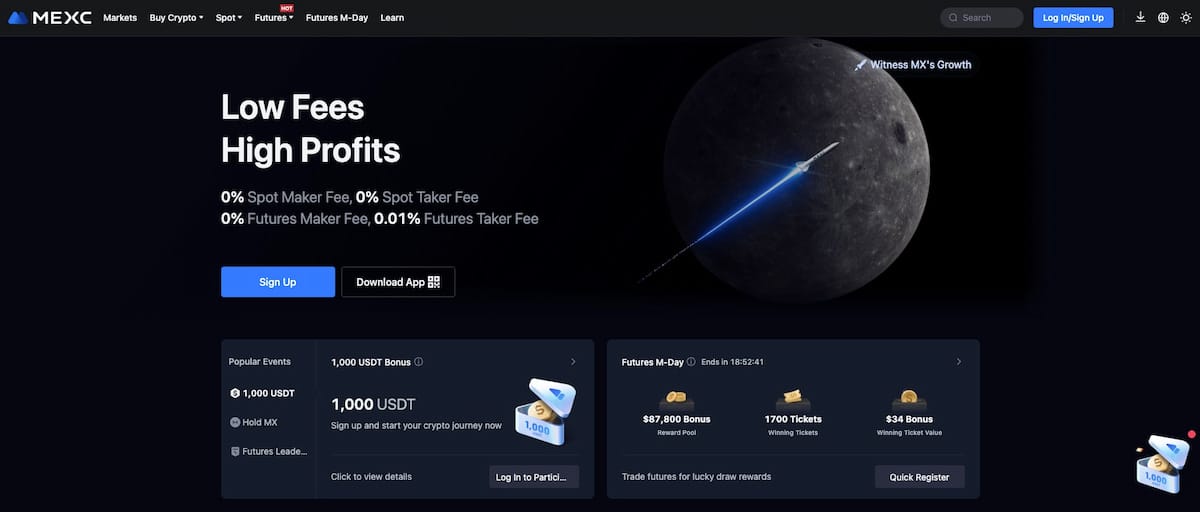Open the Futures M-Day card arrow chevron
The width and height of the screenshot is (1200, 512).
click(959, 362)
